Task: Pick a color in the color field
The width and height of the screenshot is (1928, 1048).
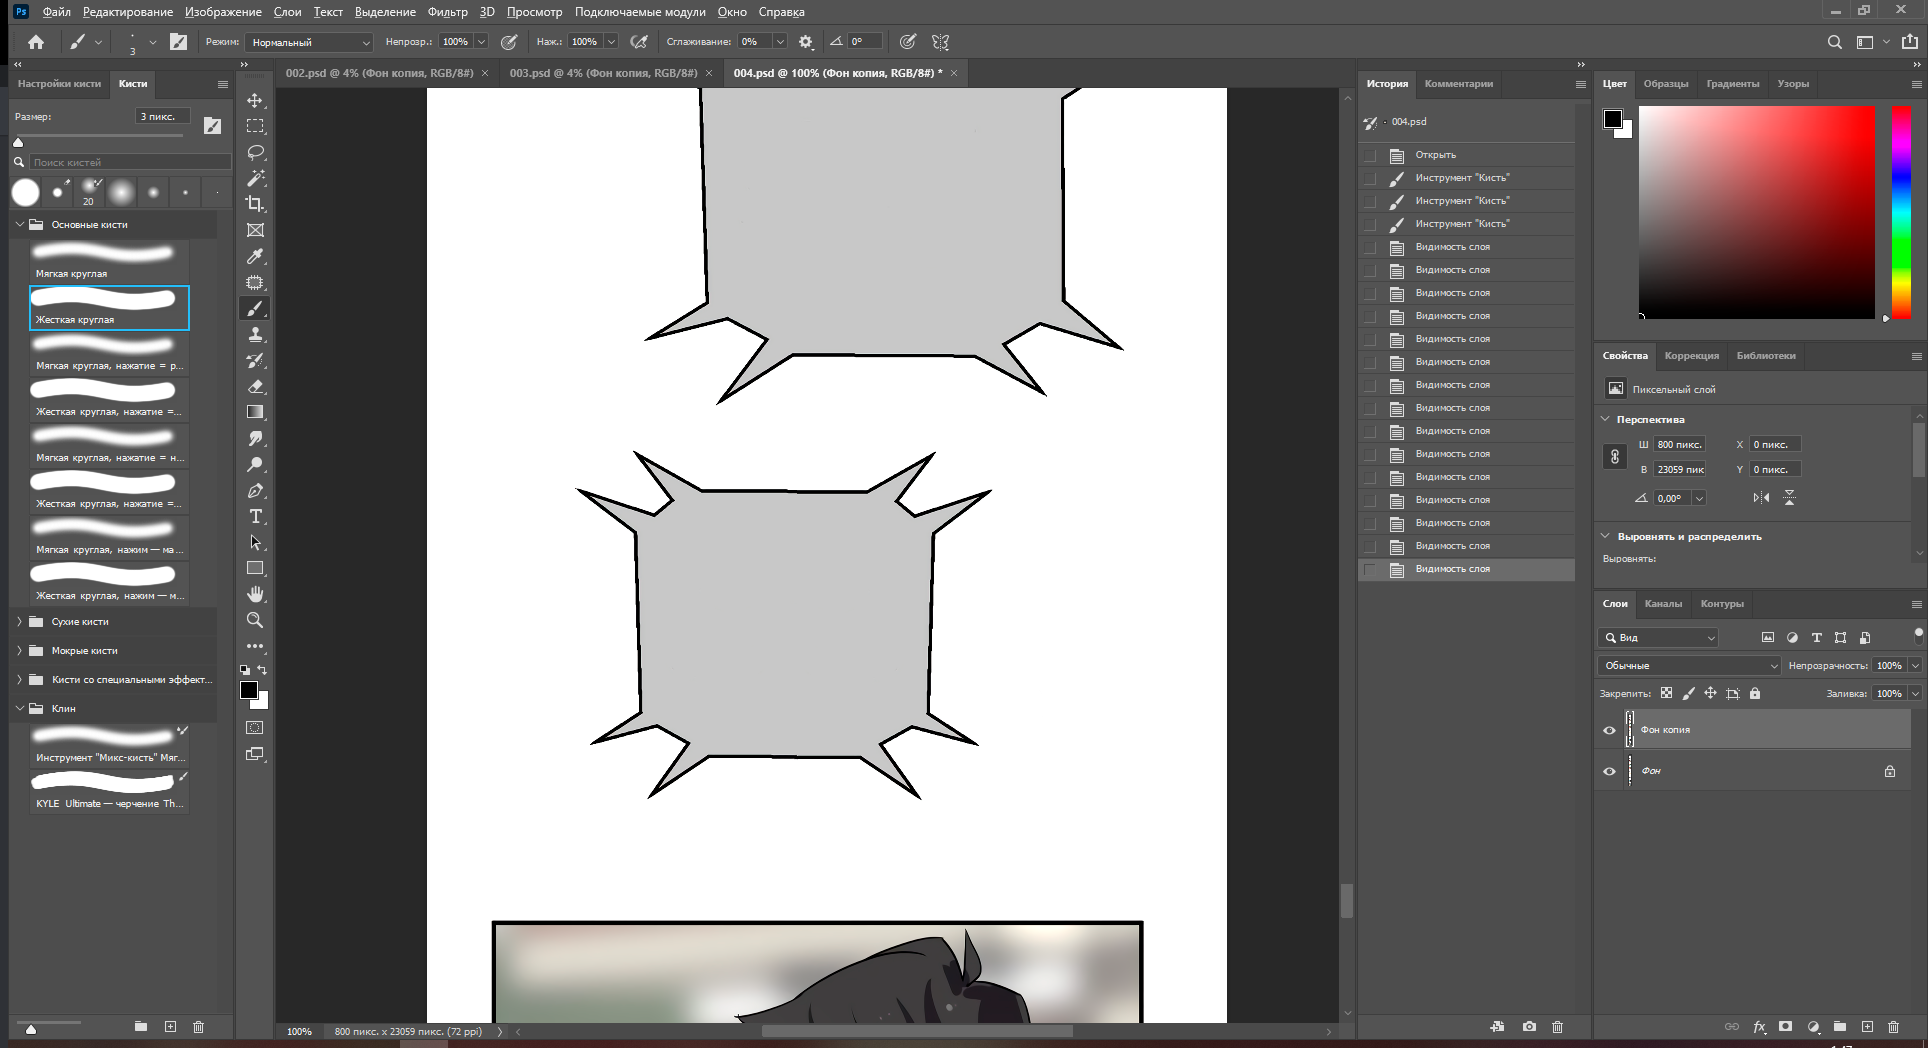Action: click(x=1757, y=212)
